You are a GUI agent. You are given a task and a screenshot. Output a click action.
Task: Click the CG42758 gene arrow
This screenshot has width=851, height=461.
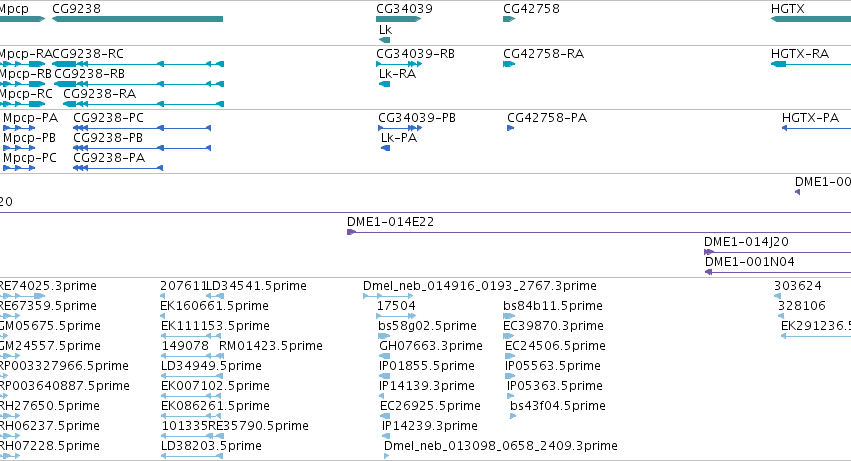point(509,20)
